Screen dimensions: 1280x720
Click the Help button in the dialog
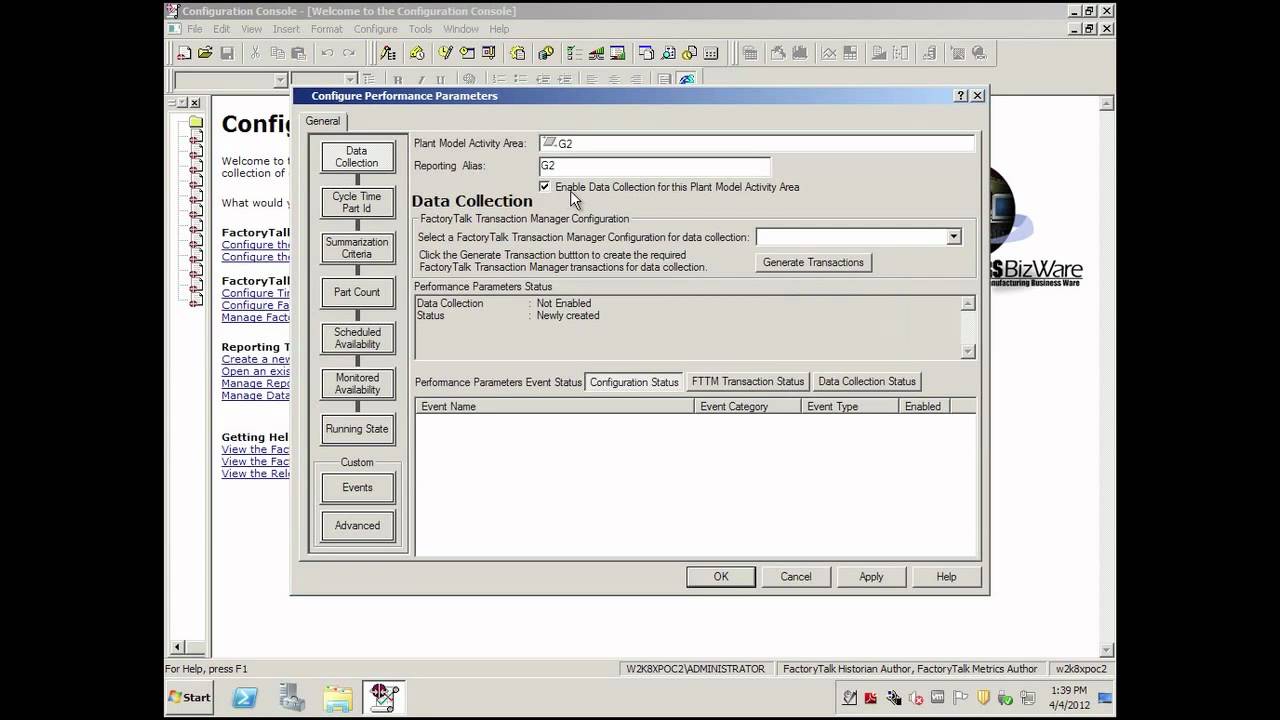point(946,577)
